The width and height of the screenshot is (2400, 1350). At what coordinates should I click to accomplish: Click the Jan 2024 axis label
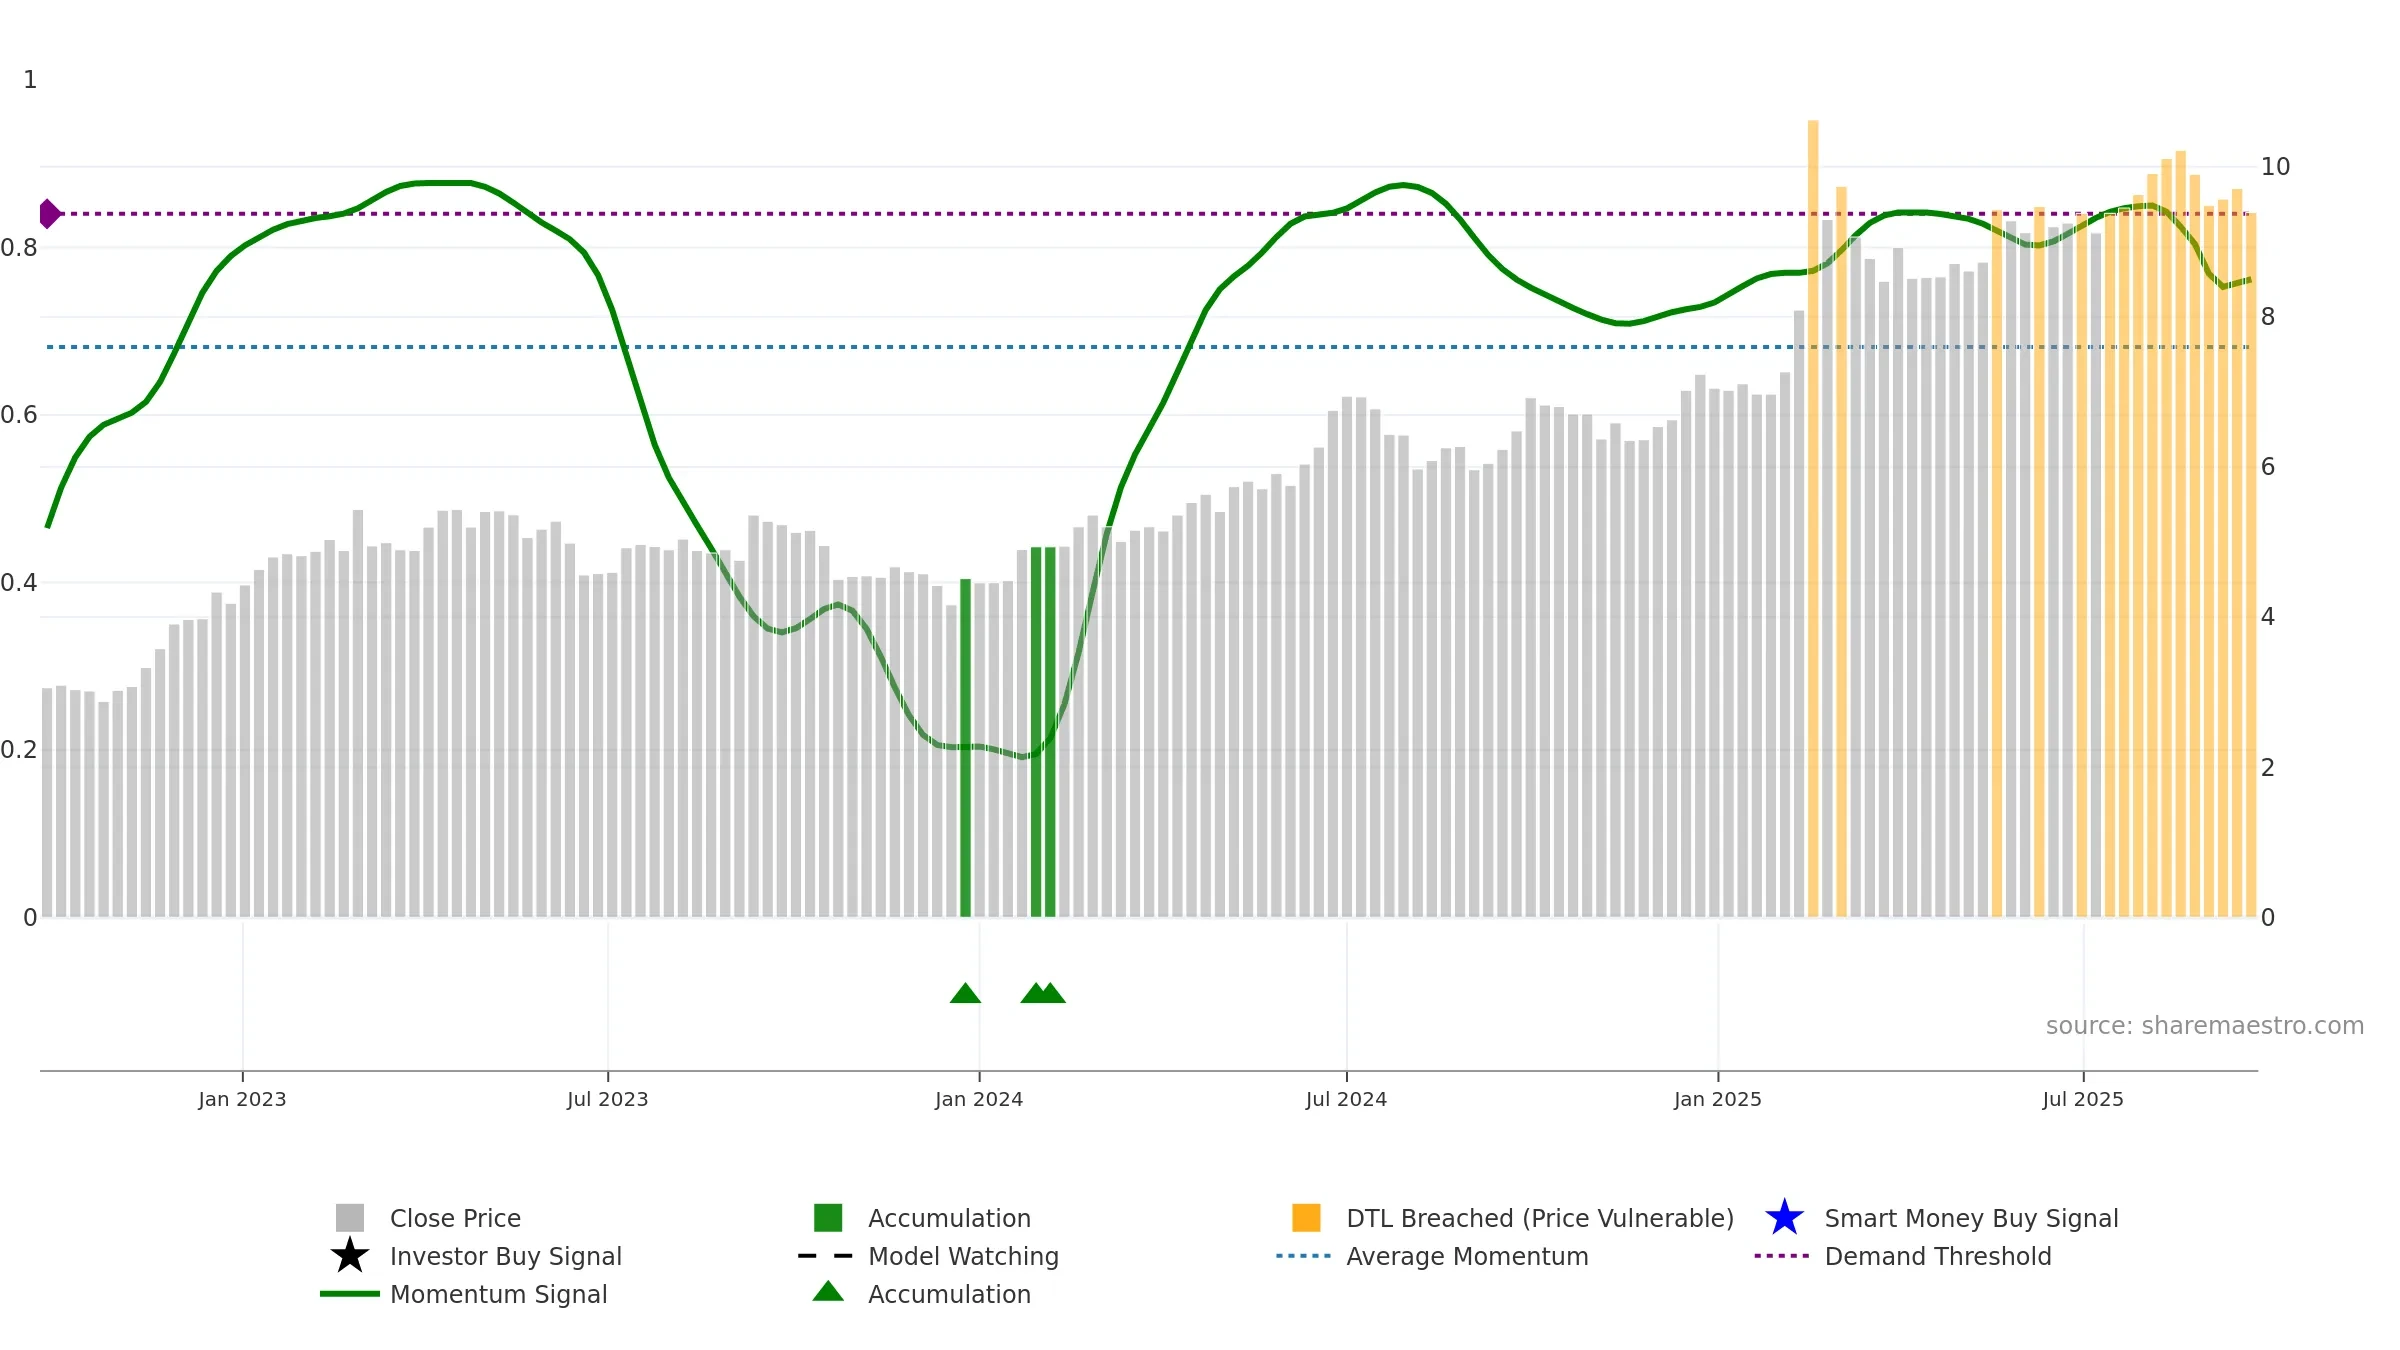point(979,1099)
